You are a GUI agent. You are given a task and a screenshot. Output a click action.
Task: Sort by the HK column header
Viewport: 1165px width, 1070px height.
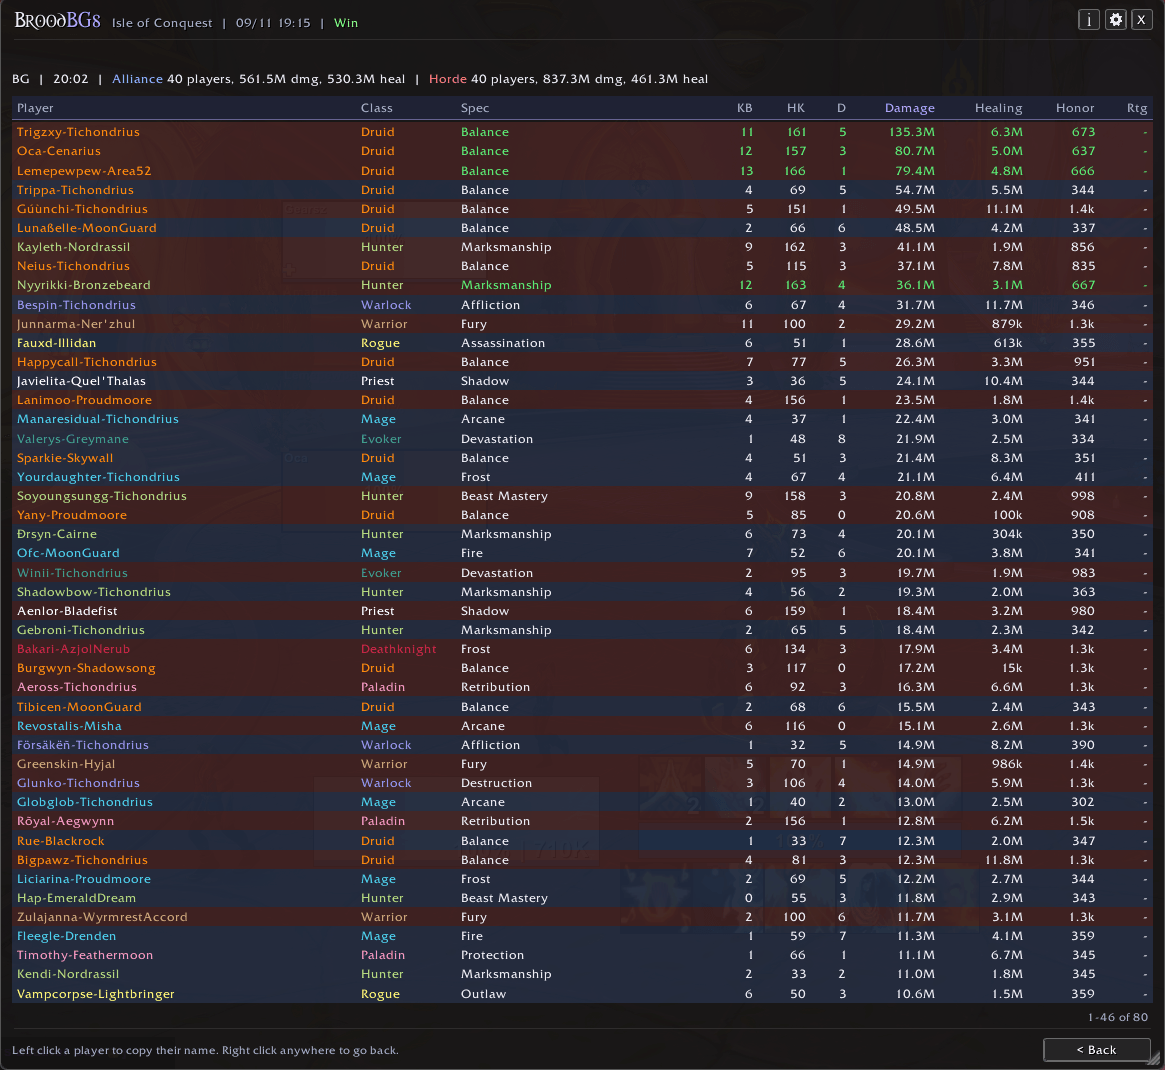(x=796, y=108)
